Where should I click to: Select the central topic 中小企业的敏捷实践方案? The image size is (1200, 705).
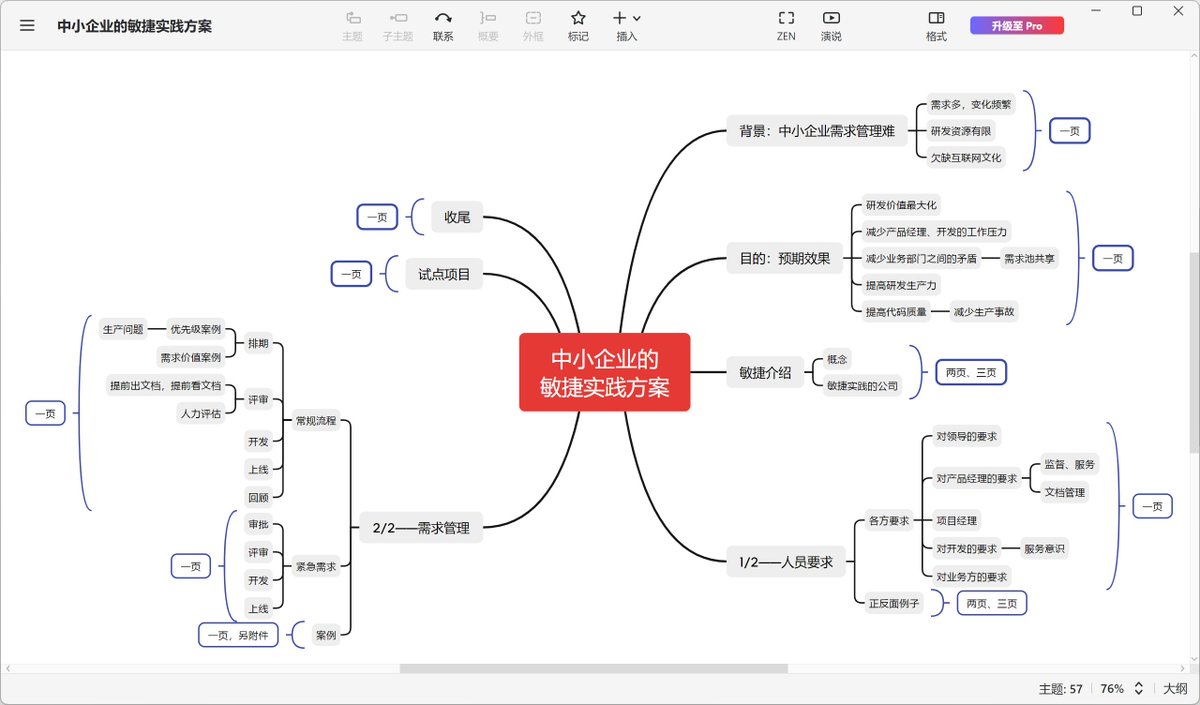[605, 372]
